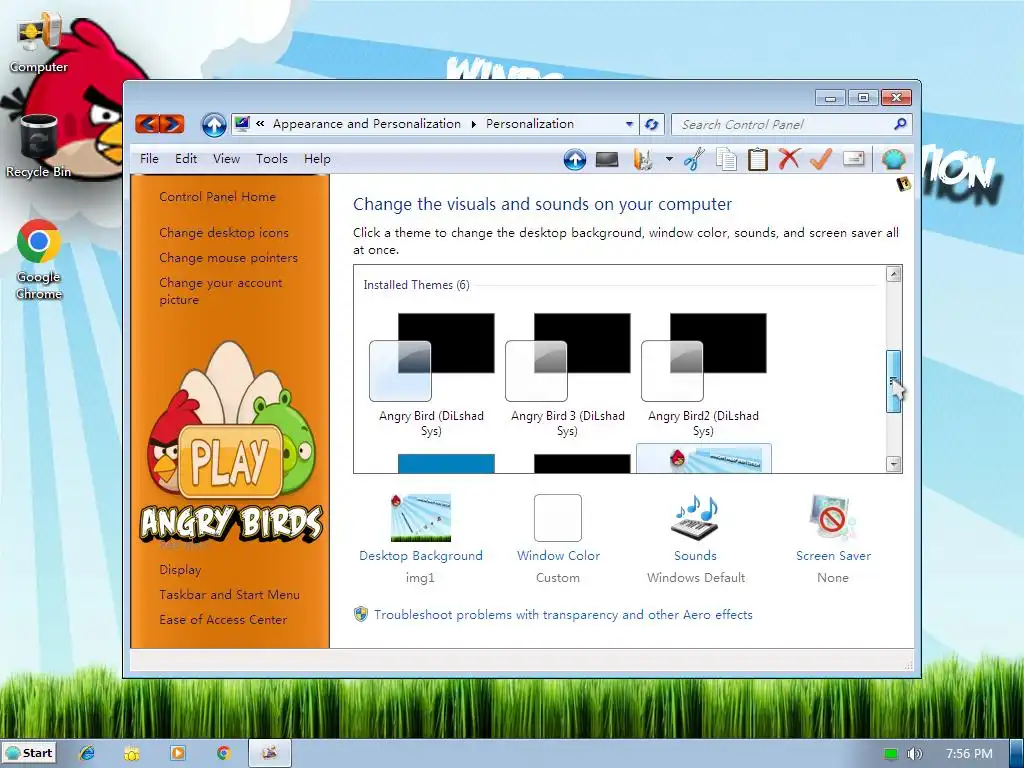The image size is (1024, 768).
Task: Click the black screen toolbar icon
Action: (x=607, y=159)
